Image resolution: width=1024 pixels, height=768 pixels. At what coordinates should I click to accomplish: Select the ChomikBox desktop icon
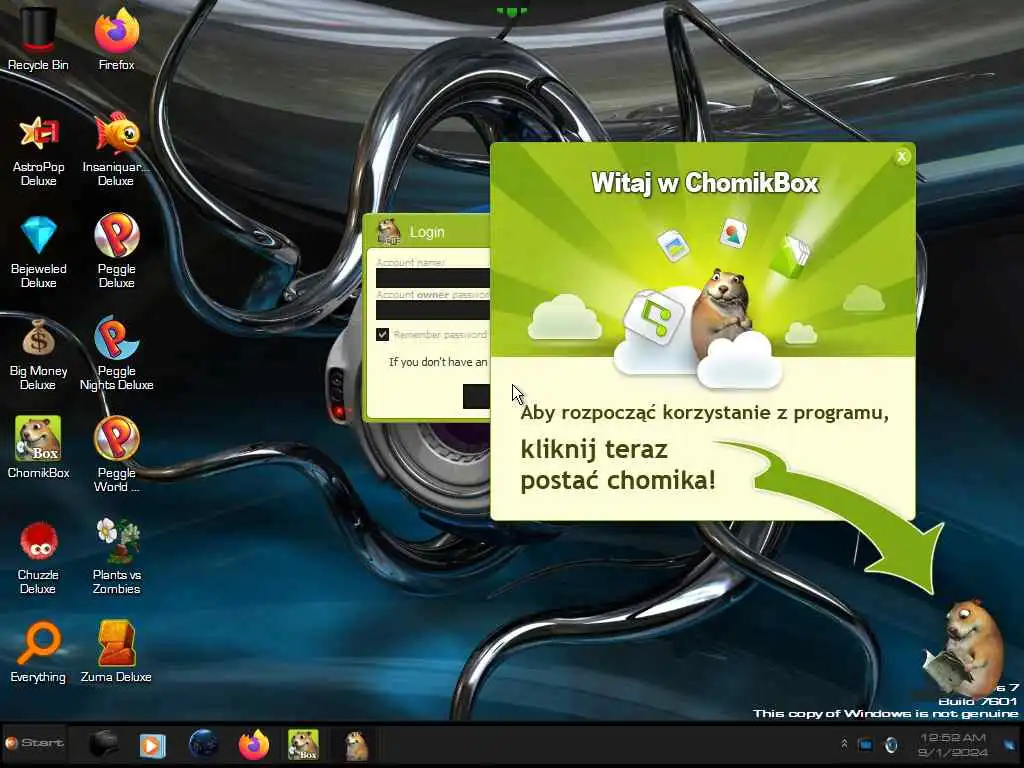38,449
